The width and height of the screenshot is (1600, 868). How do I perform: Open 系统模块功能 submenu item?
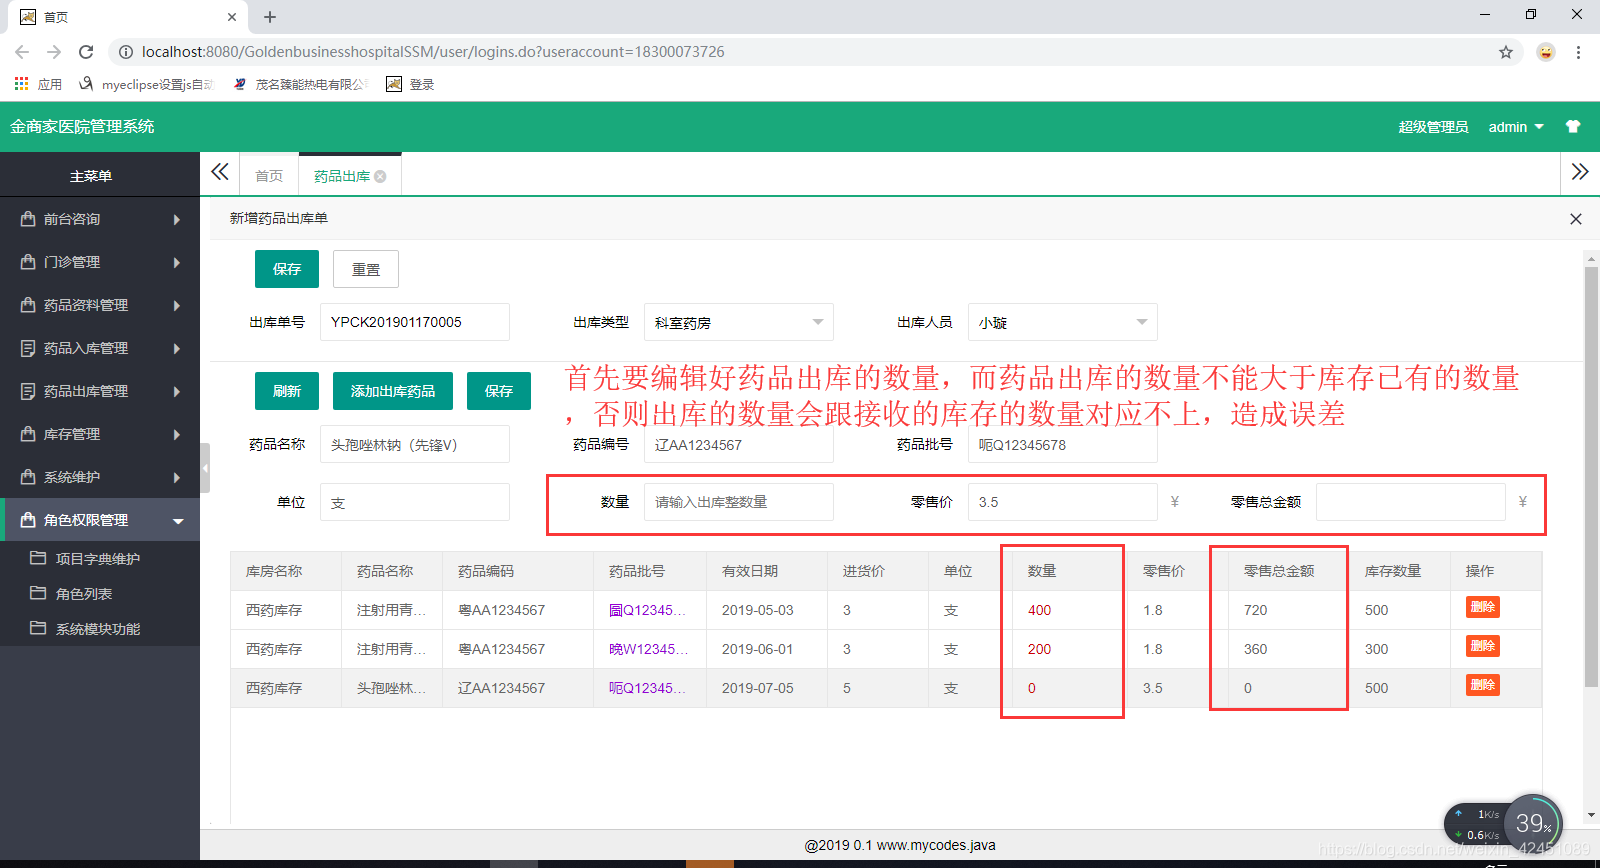point(98,629)
